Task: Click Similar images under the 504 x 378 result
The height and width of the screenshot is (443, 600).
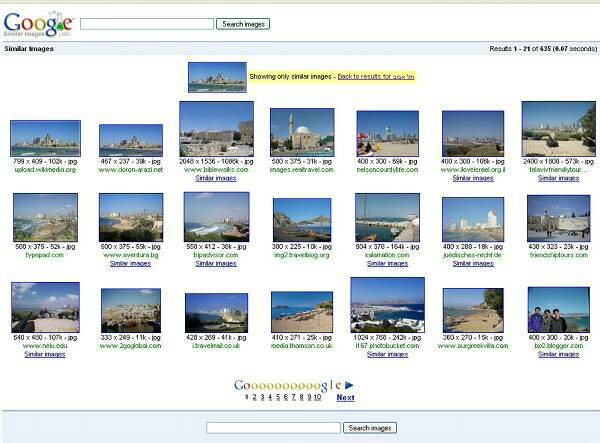Action: pyautogui.click(x=388, y=263)
